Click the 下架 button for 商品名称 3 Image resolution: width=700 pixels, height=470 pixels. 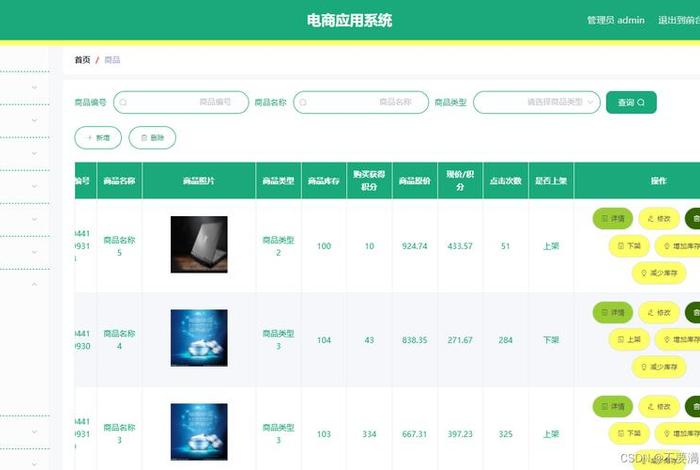(x=629, y=433)
